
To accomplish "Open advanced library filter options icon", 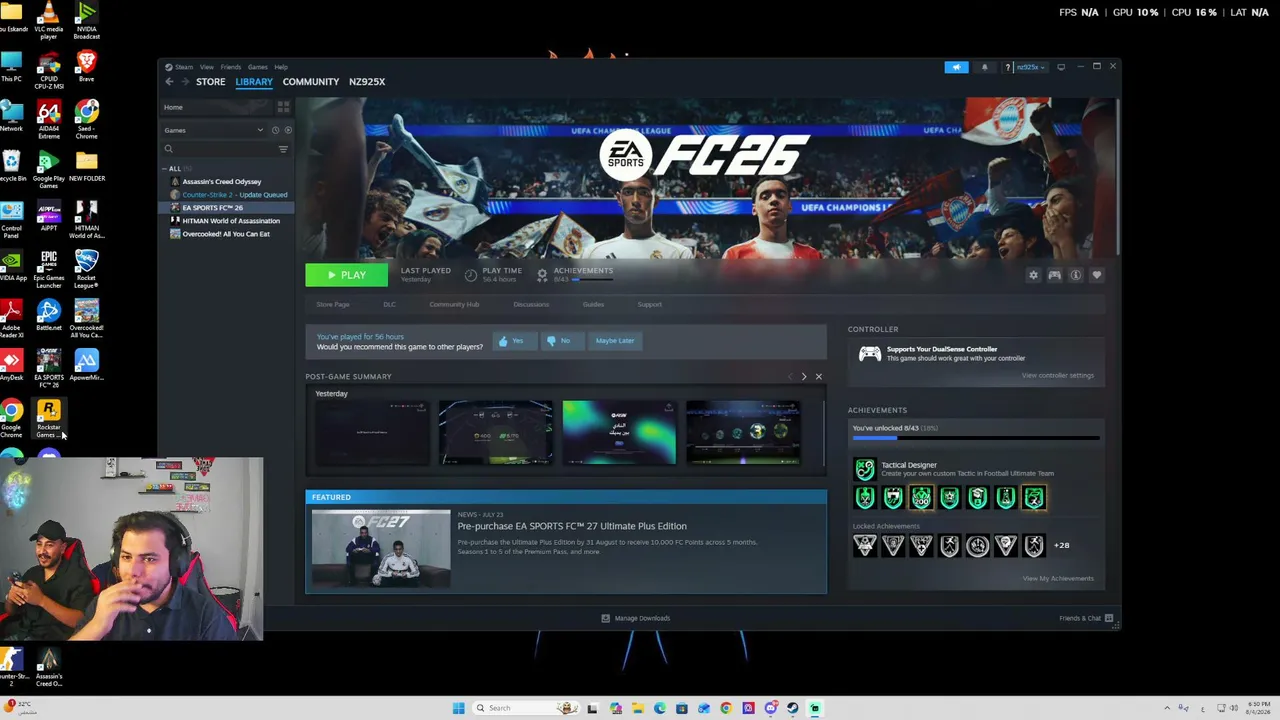I will point(283,149).
